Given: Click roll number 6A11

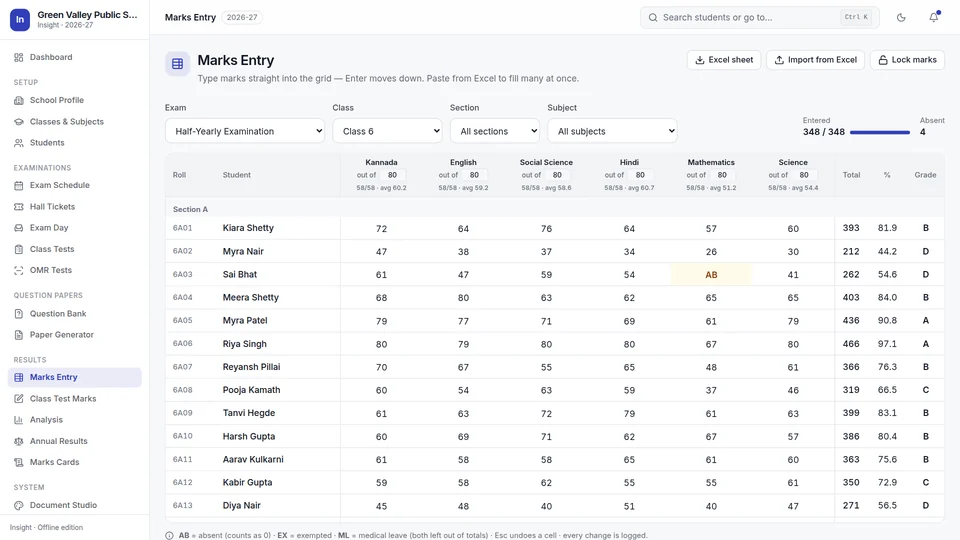Looking at the screenshot, I should point(182,459).
